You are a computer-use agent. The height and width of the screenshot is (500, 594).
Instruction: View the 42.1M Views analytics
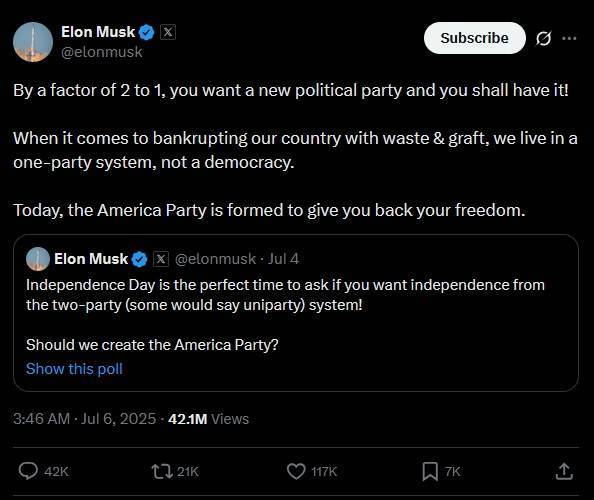[208, 419]
